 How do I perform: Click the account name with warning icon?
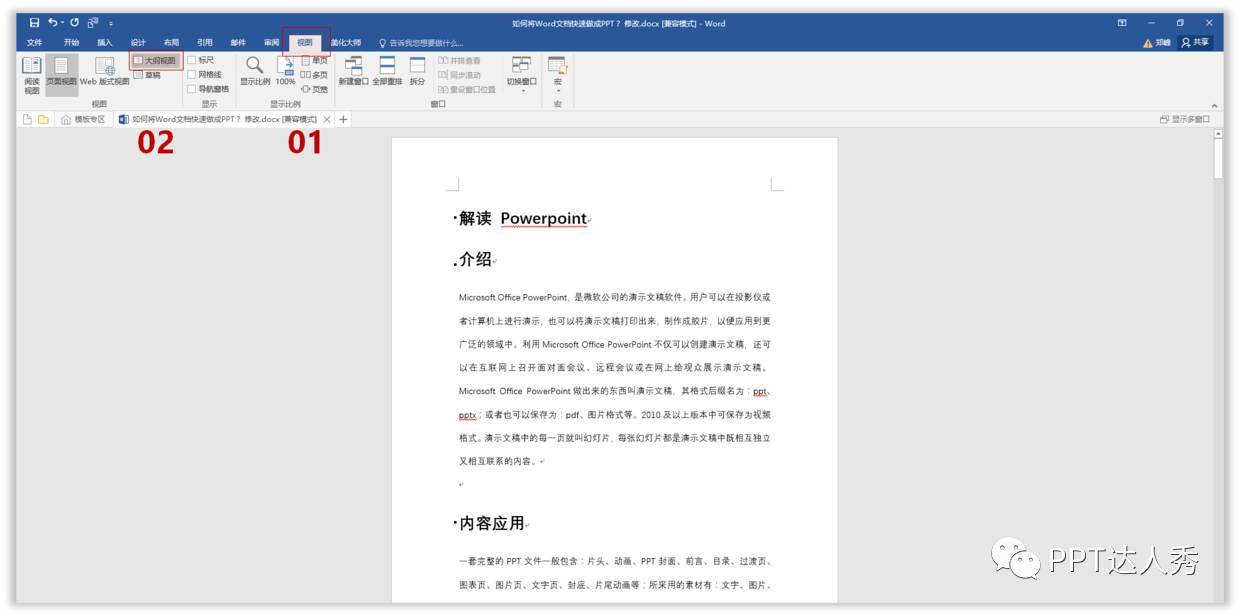pos(1157,43)
